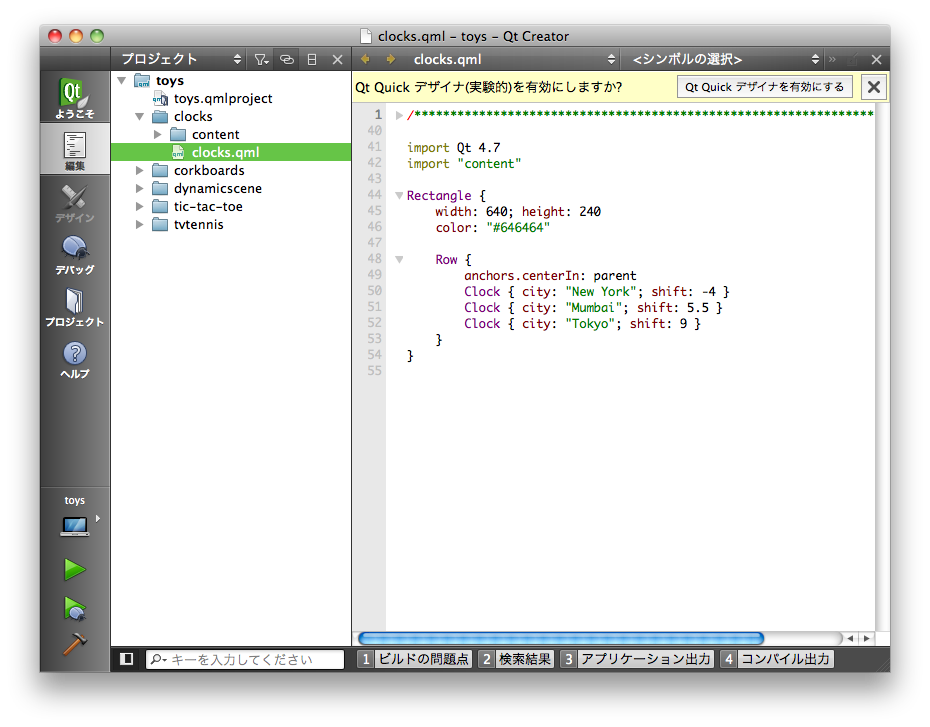Click the green Run button
Screen dimensions: 930x727
[75, 570]
